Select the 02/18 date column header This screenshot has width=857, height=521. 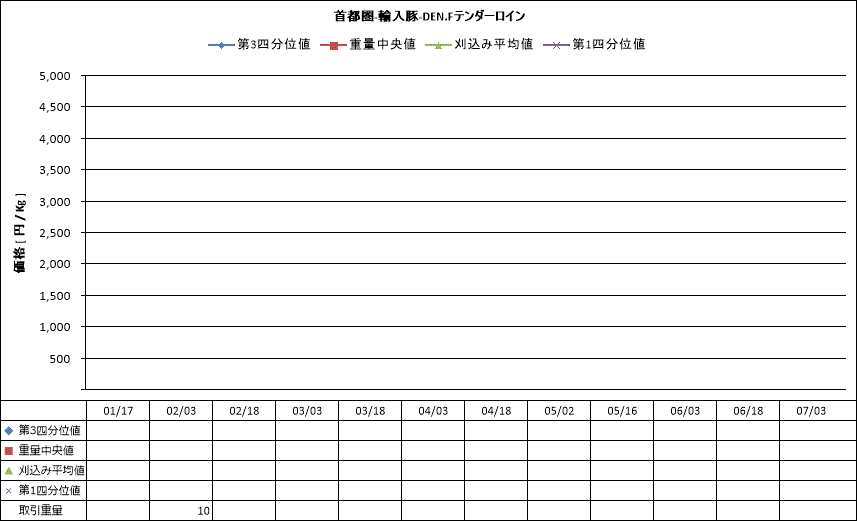pos(244,411)
